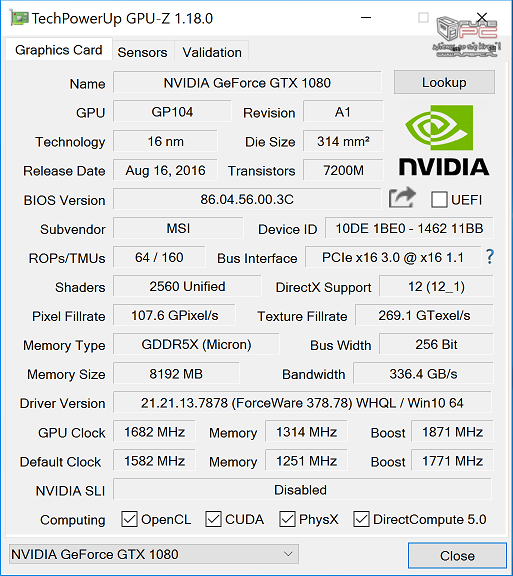Viewport: 513px width, 576px height.
Task: Open the GPU selection dropdown at bottom
Action: pos(154,554)
